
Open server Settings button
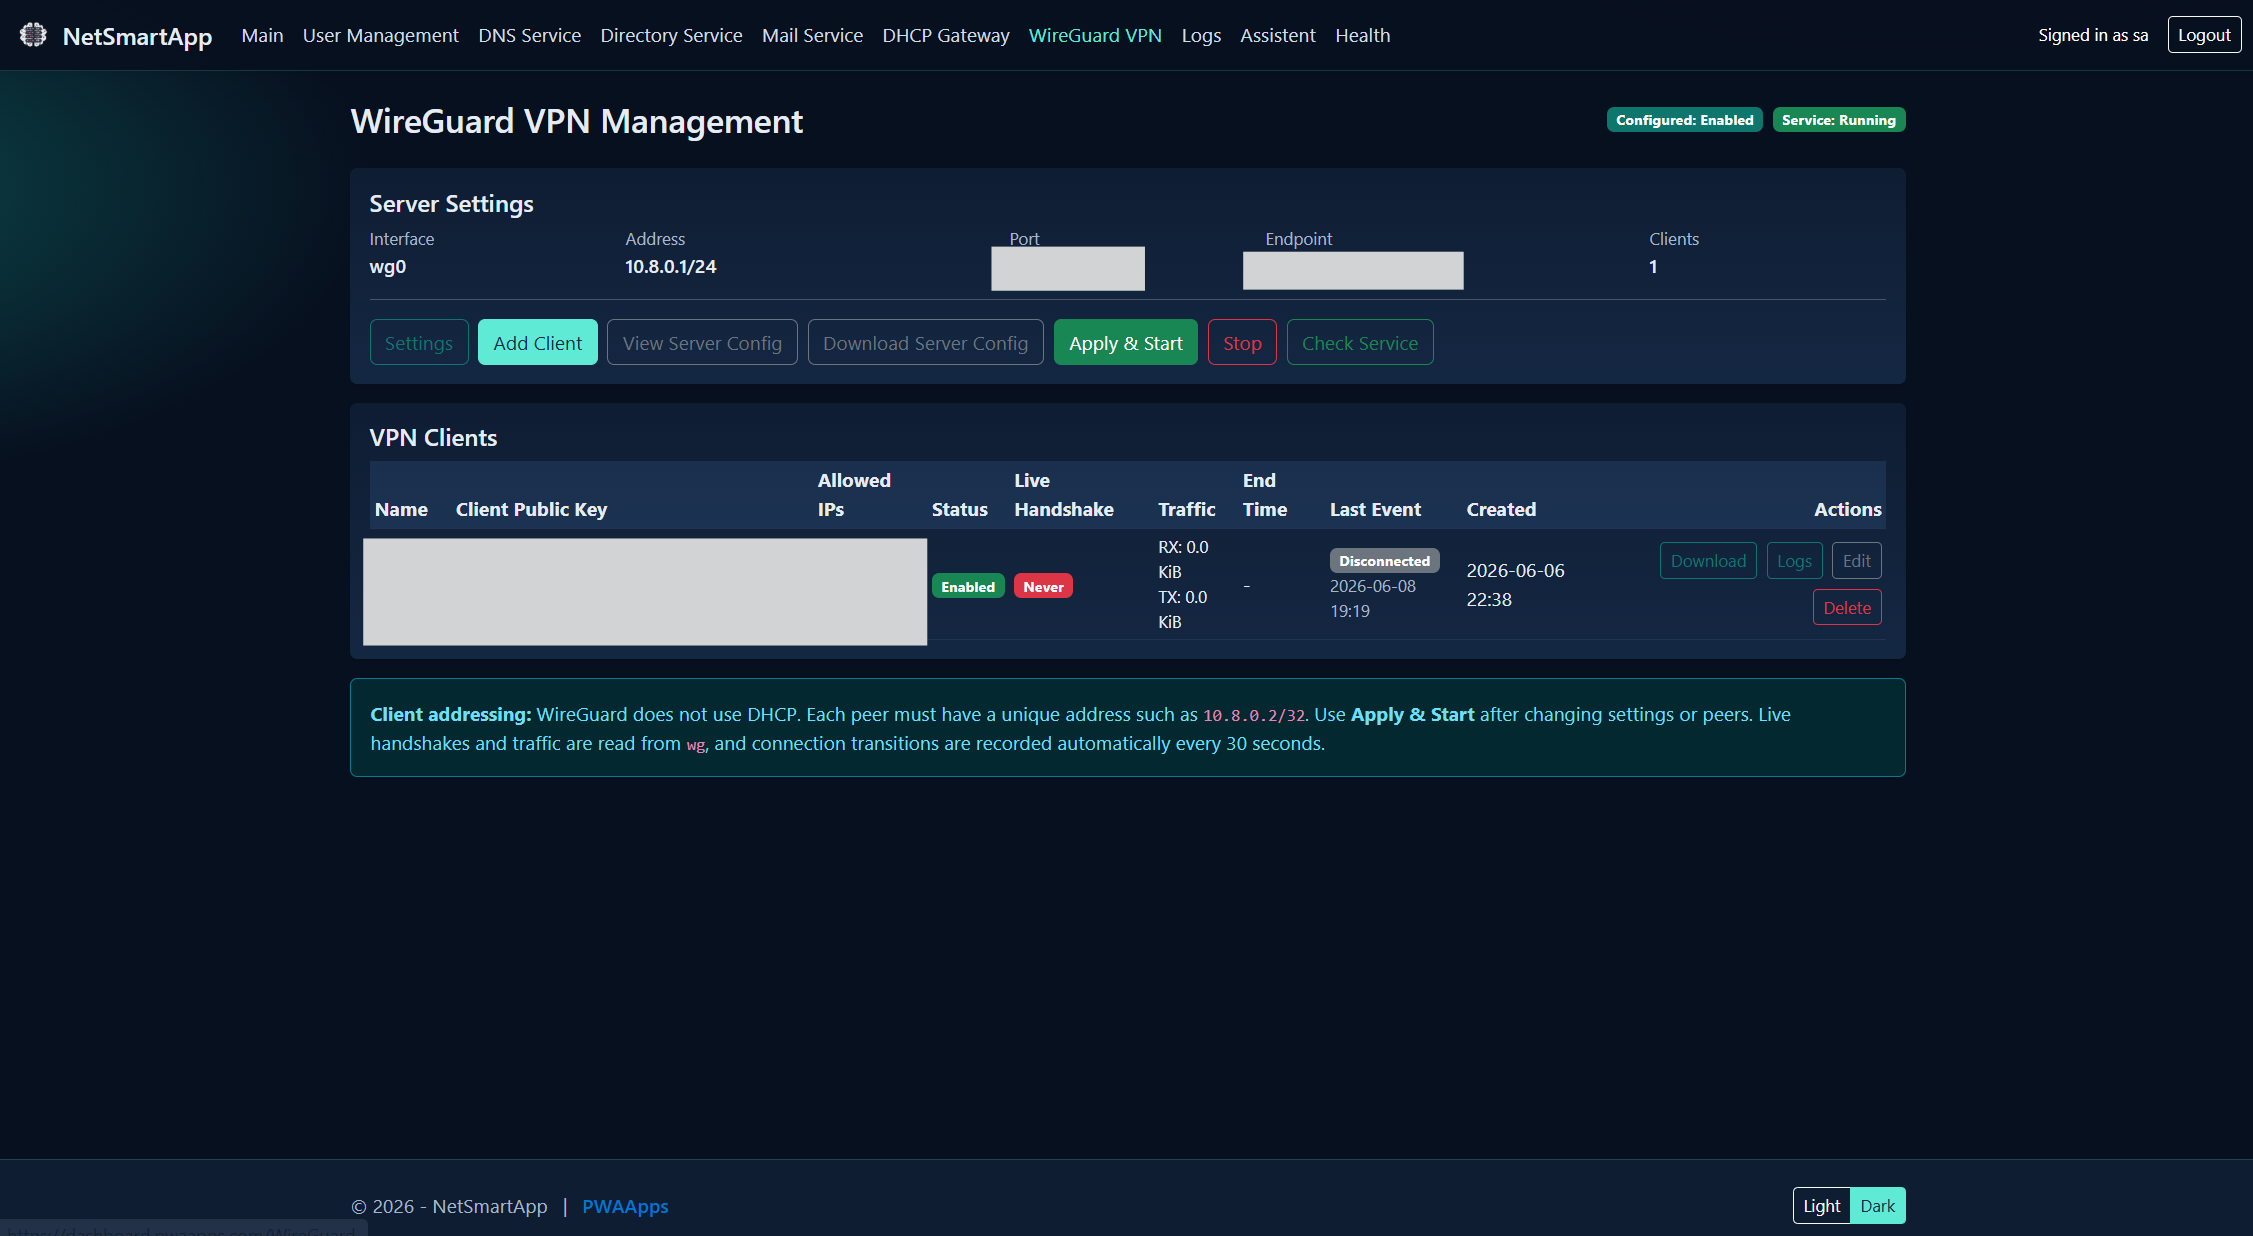tap(419, 343)
